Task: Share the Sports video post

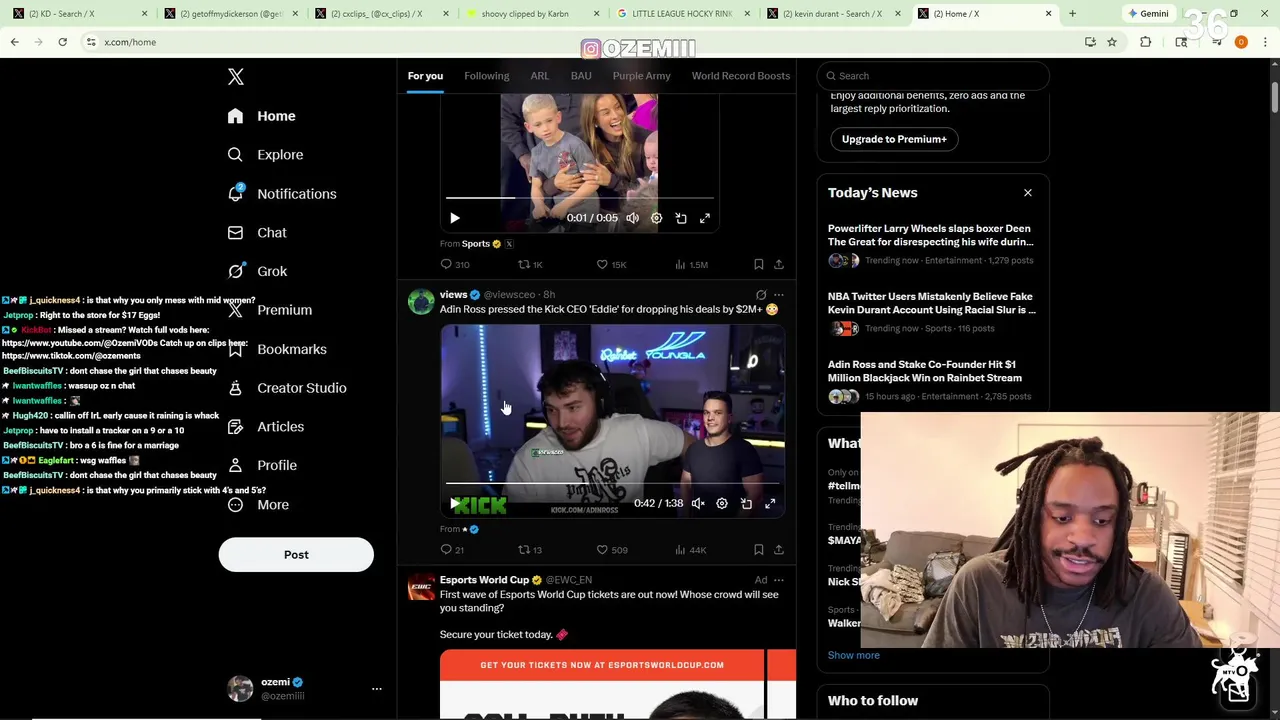Action: point(779,265)
